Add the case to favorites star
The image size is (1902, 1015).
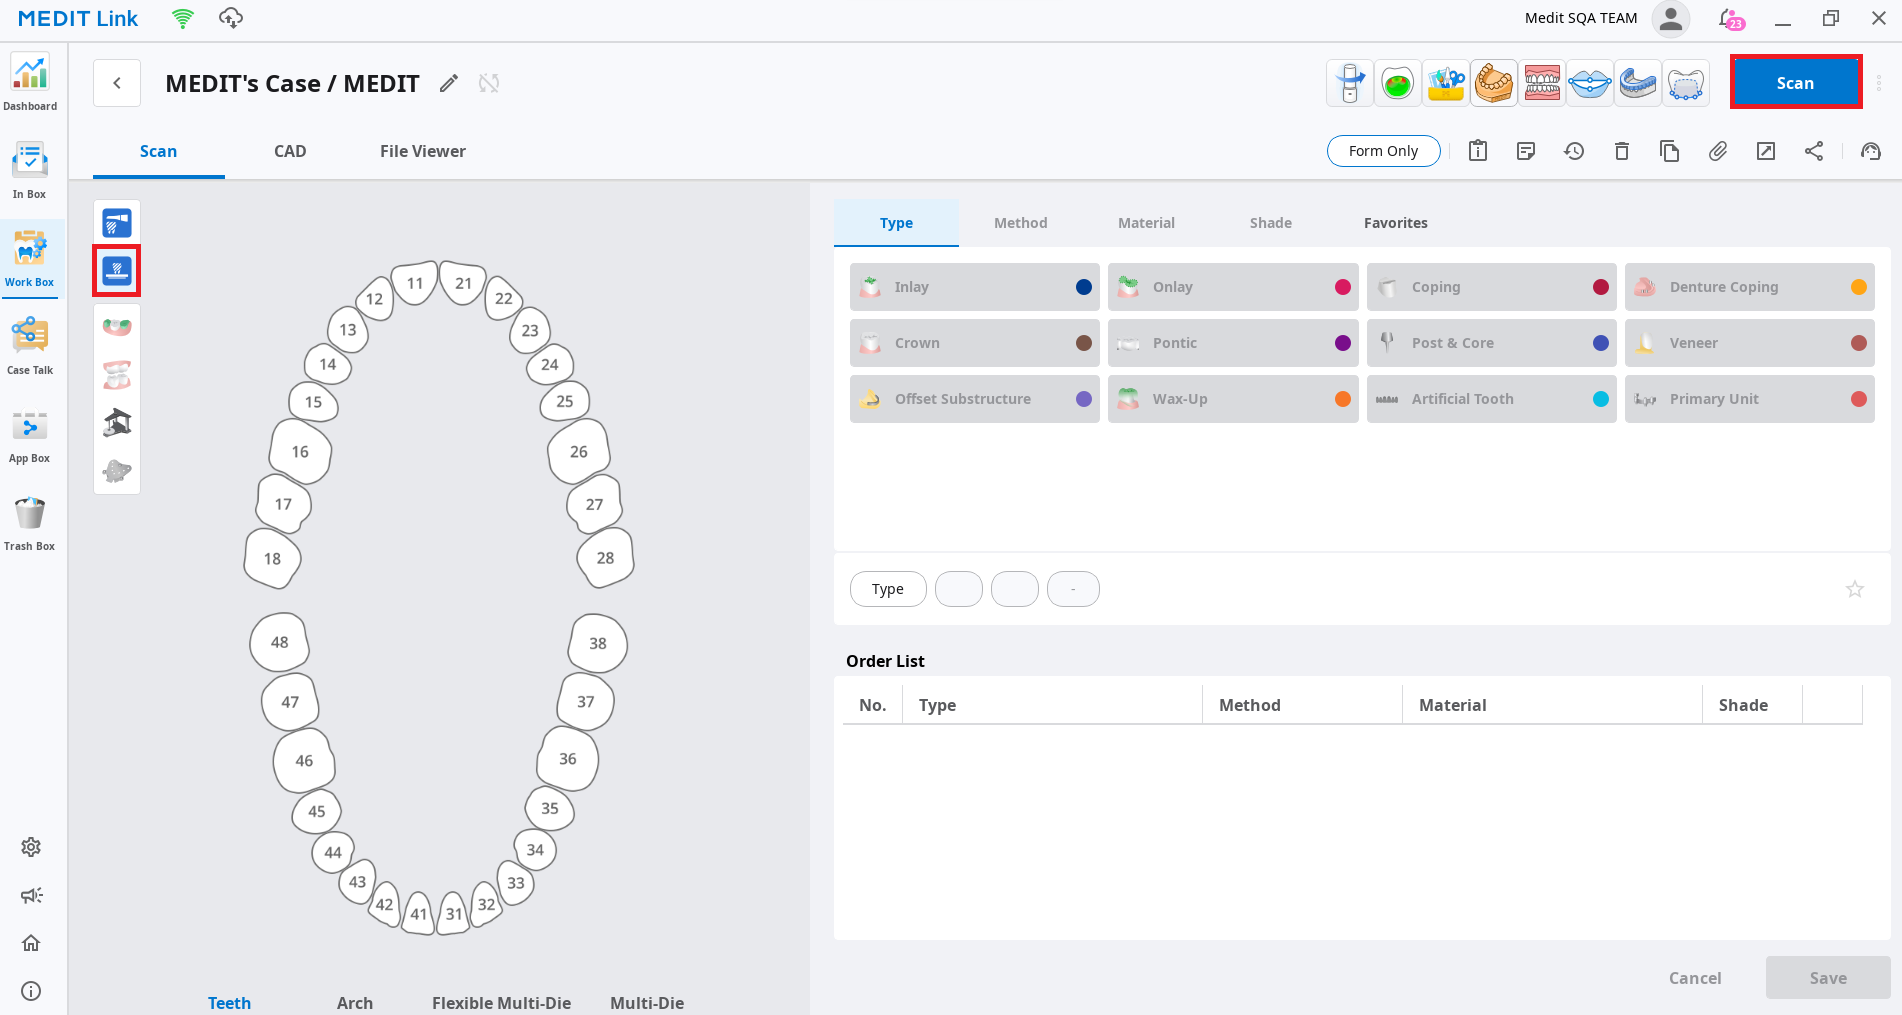1855,589
